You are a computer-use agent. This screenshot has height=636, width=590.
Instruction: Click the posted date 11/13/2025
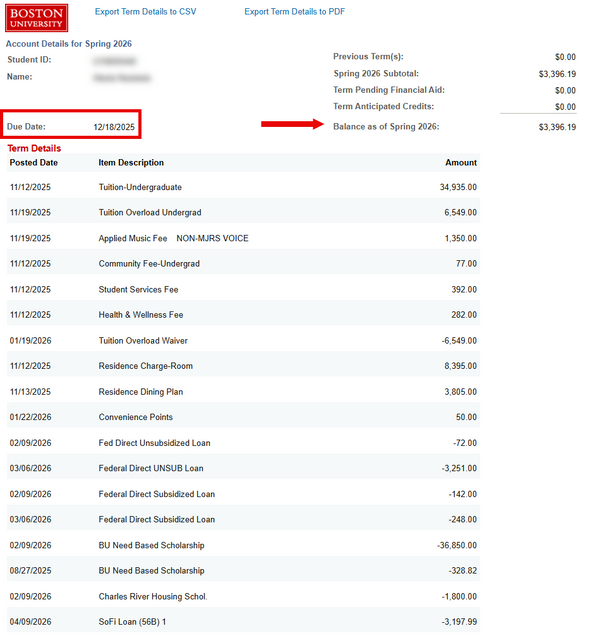(30, 392)
